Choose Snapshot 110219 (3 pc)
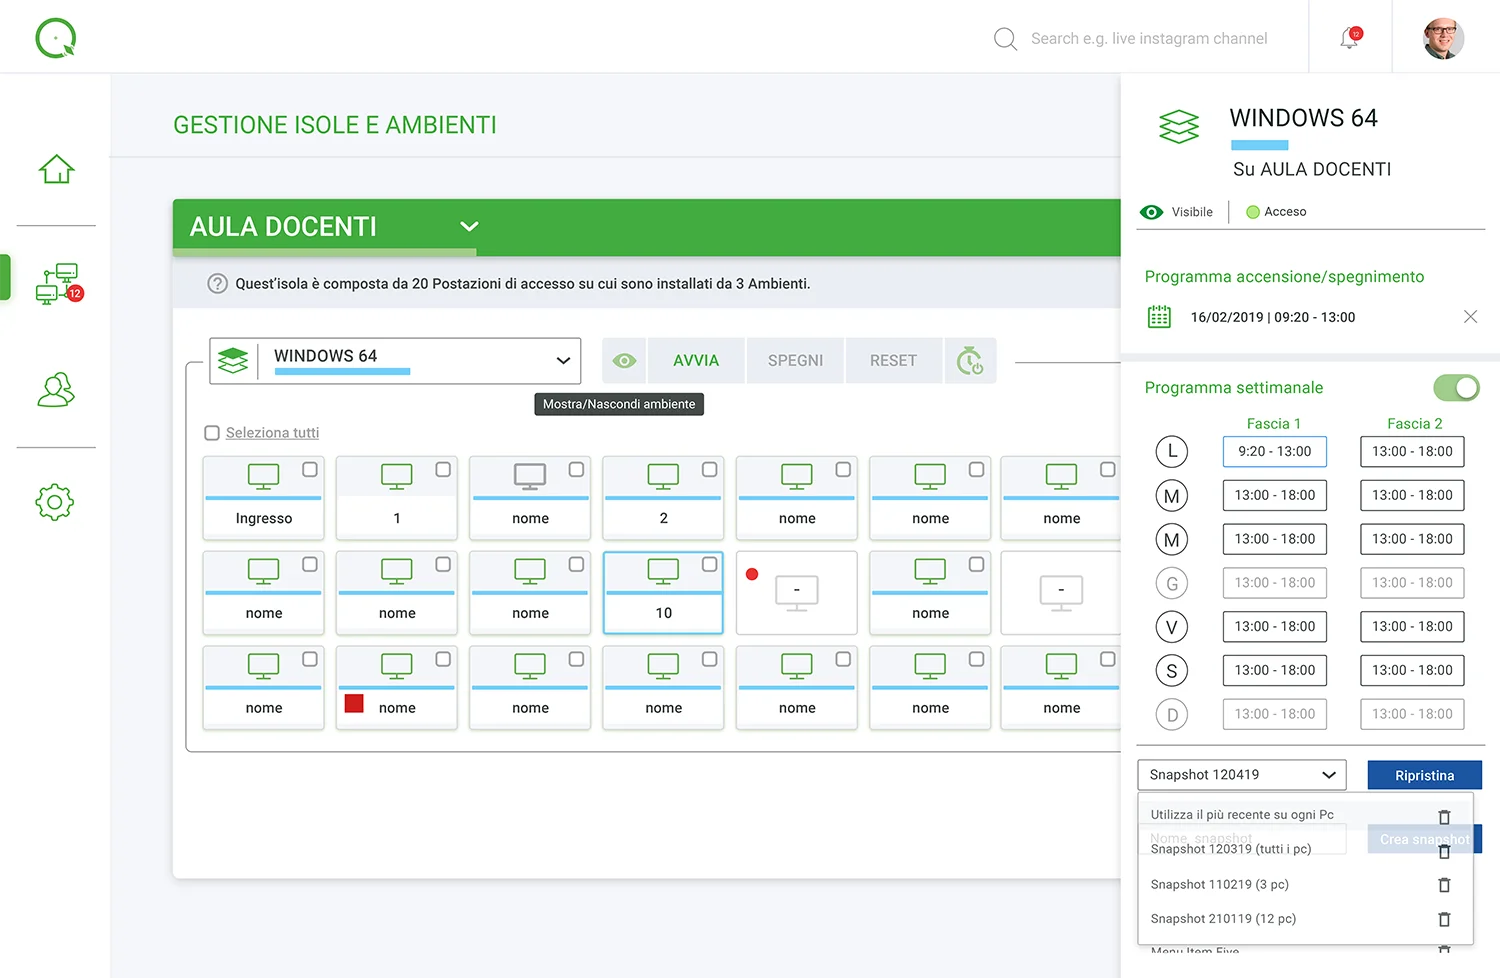Viewport: 1500px width, 978px height. coord(1220,885)
